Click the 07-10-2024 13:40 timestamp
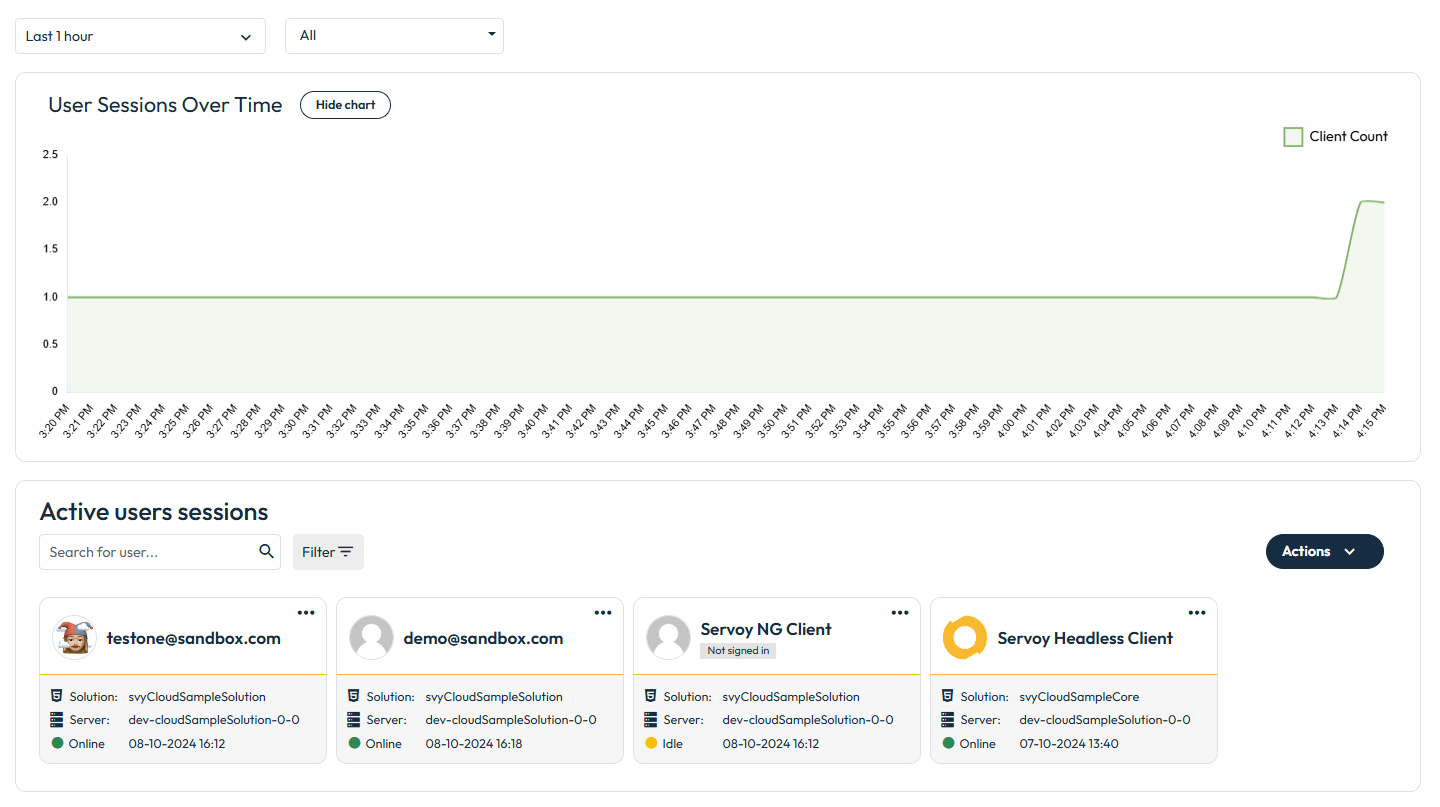1440x807 pixels. point(1069,744)
